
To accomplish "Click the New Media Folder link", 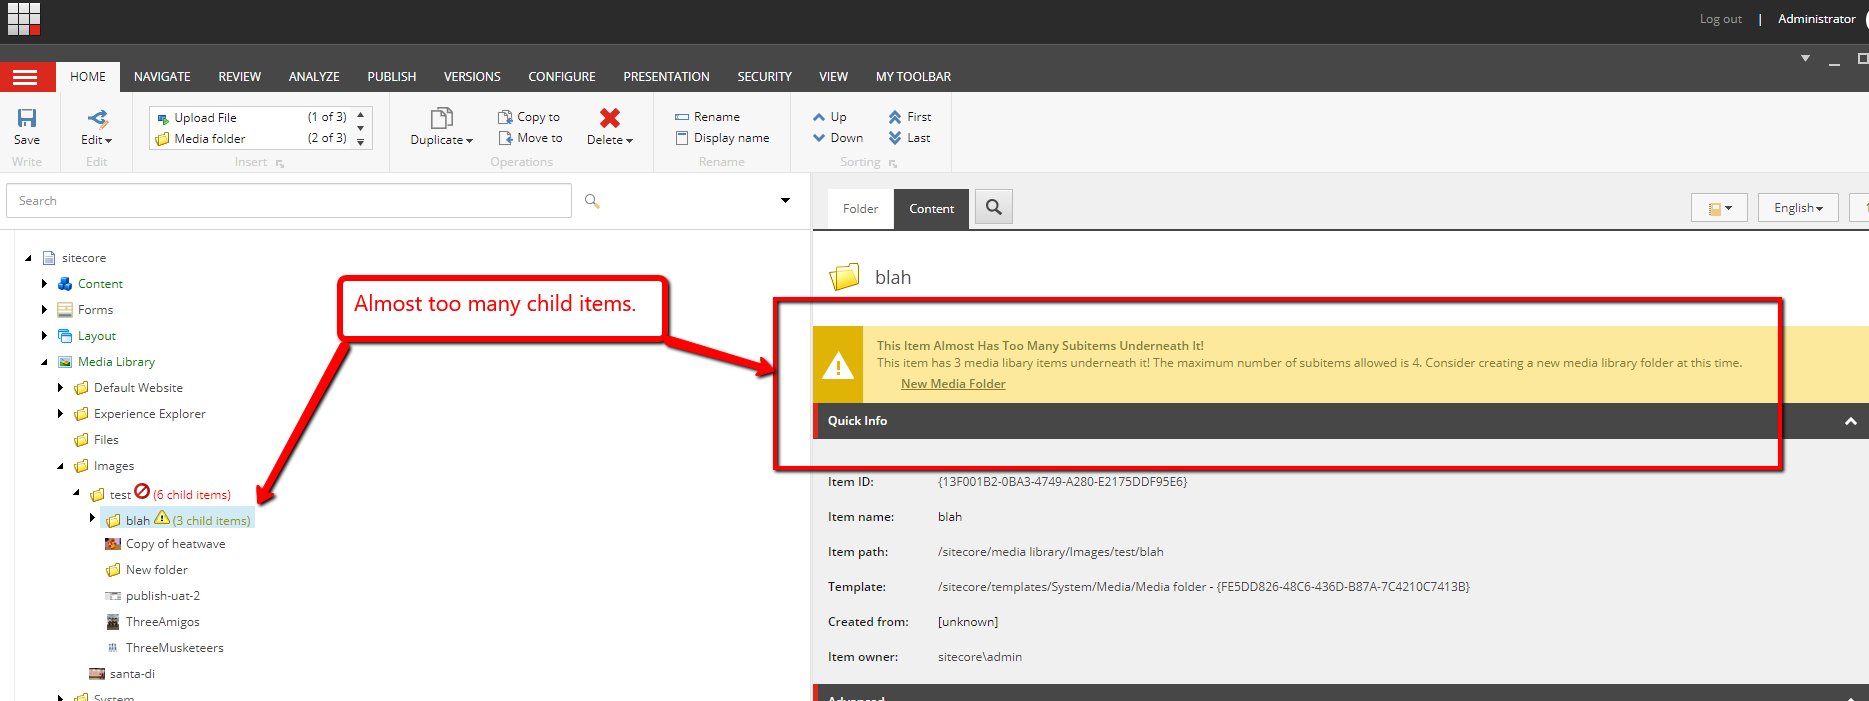I will click(953, 384).
